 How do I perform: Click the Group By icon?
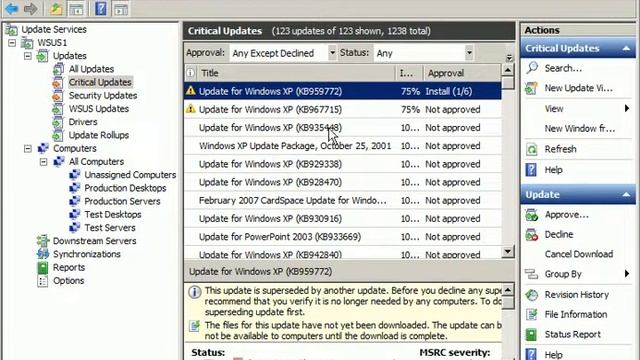point(531,274)
